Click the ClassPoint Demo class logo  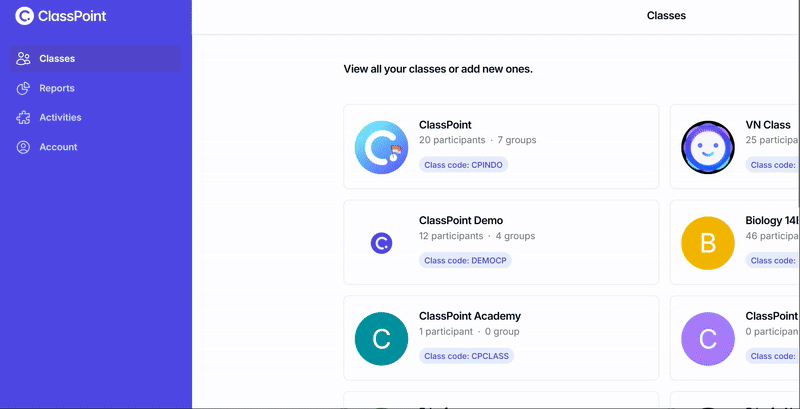click(381, 242)
